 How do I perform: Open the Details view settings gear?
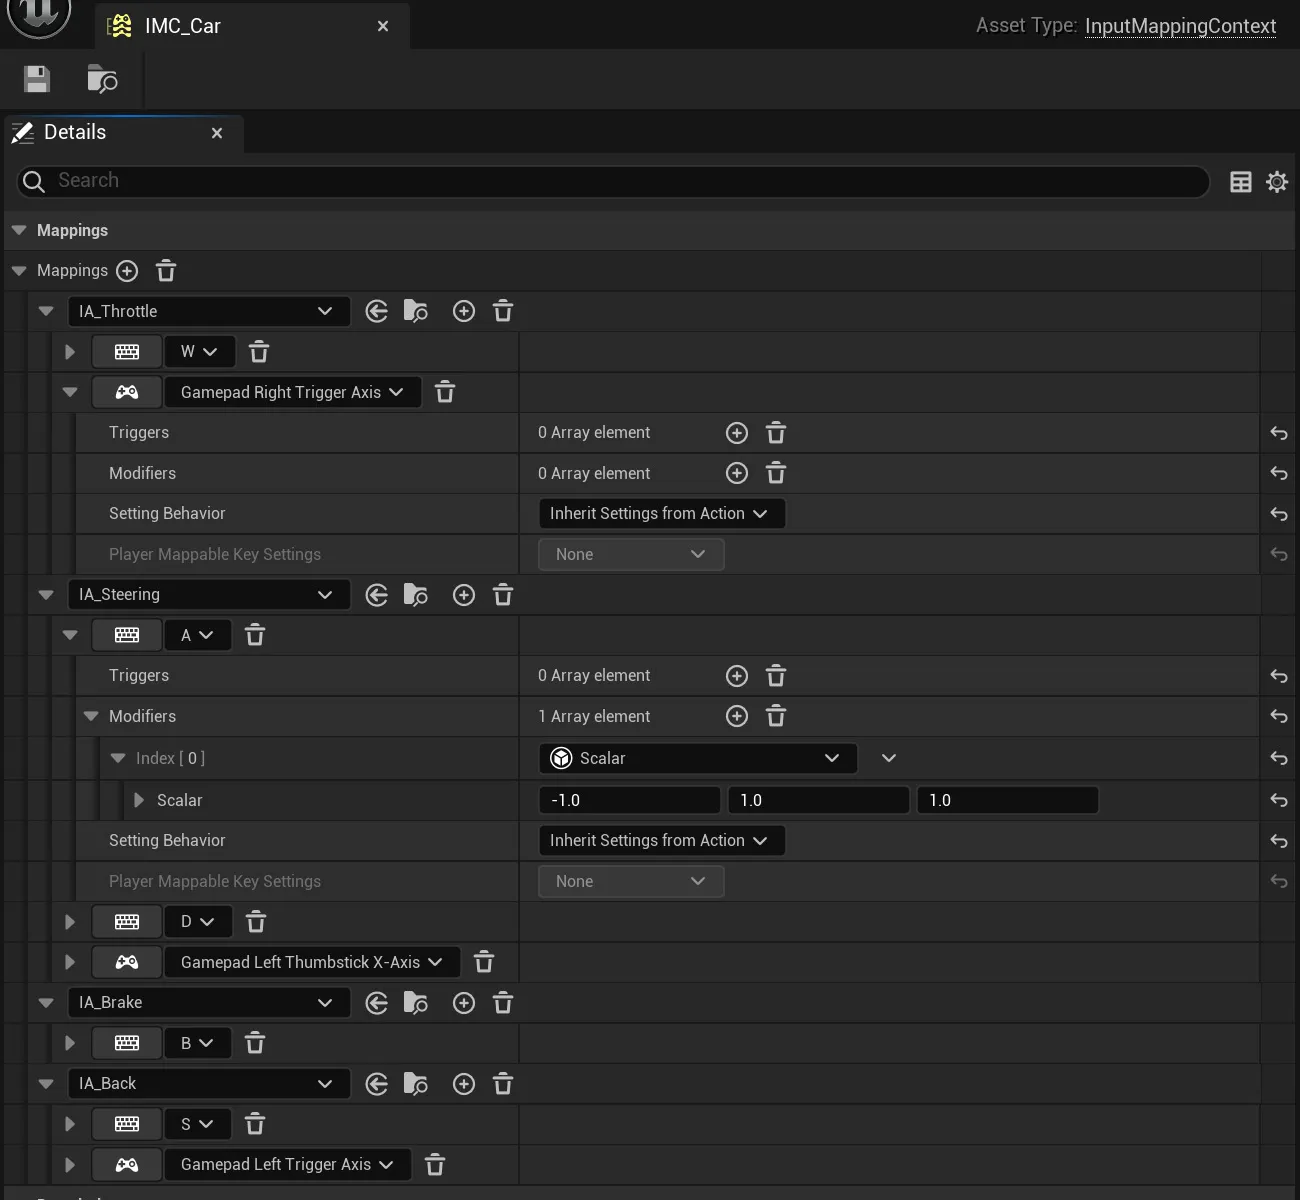coord(1277,182)
